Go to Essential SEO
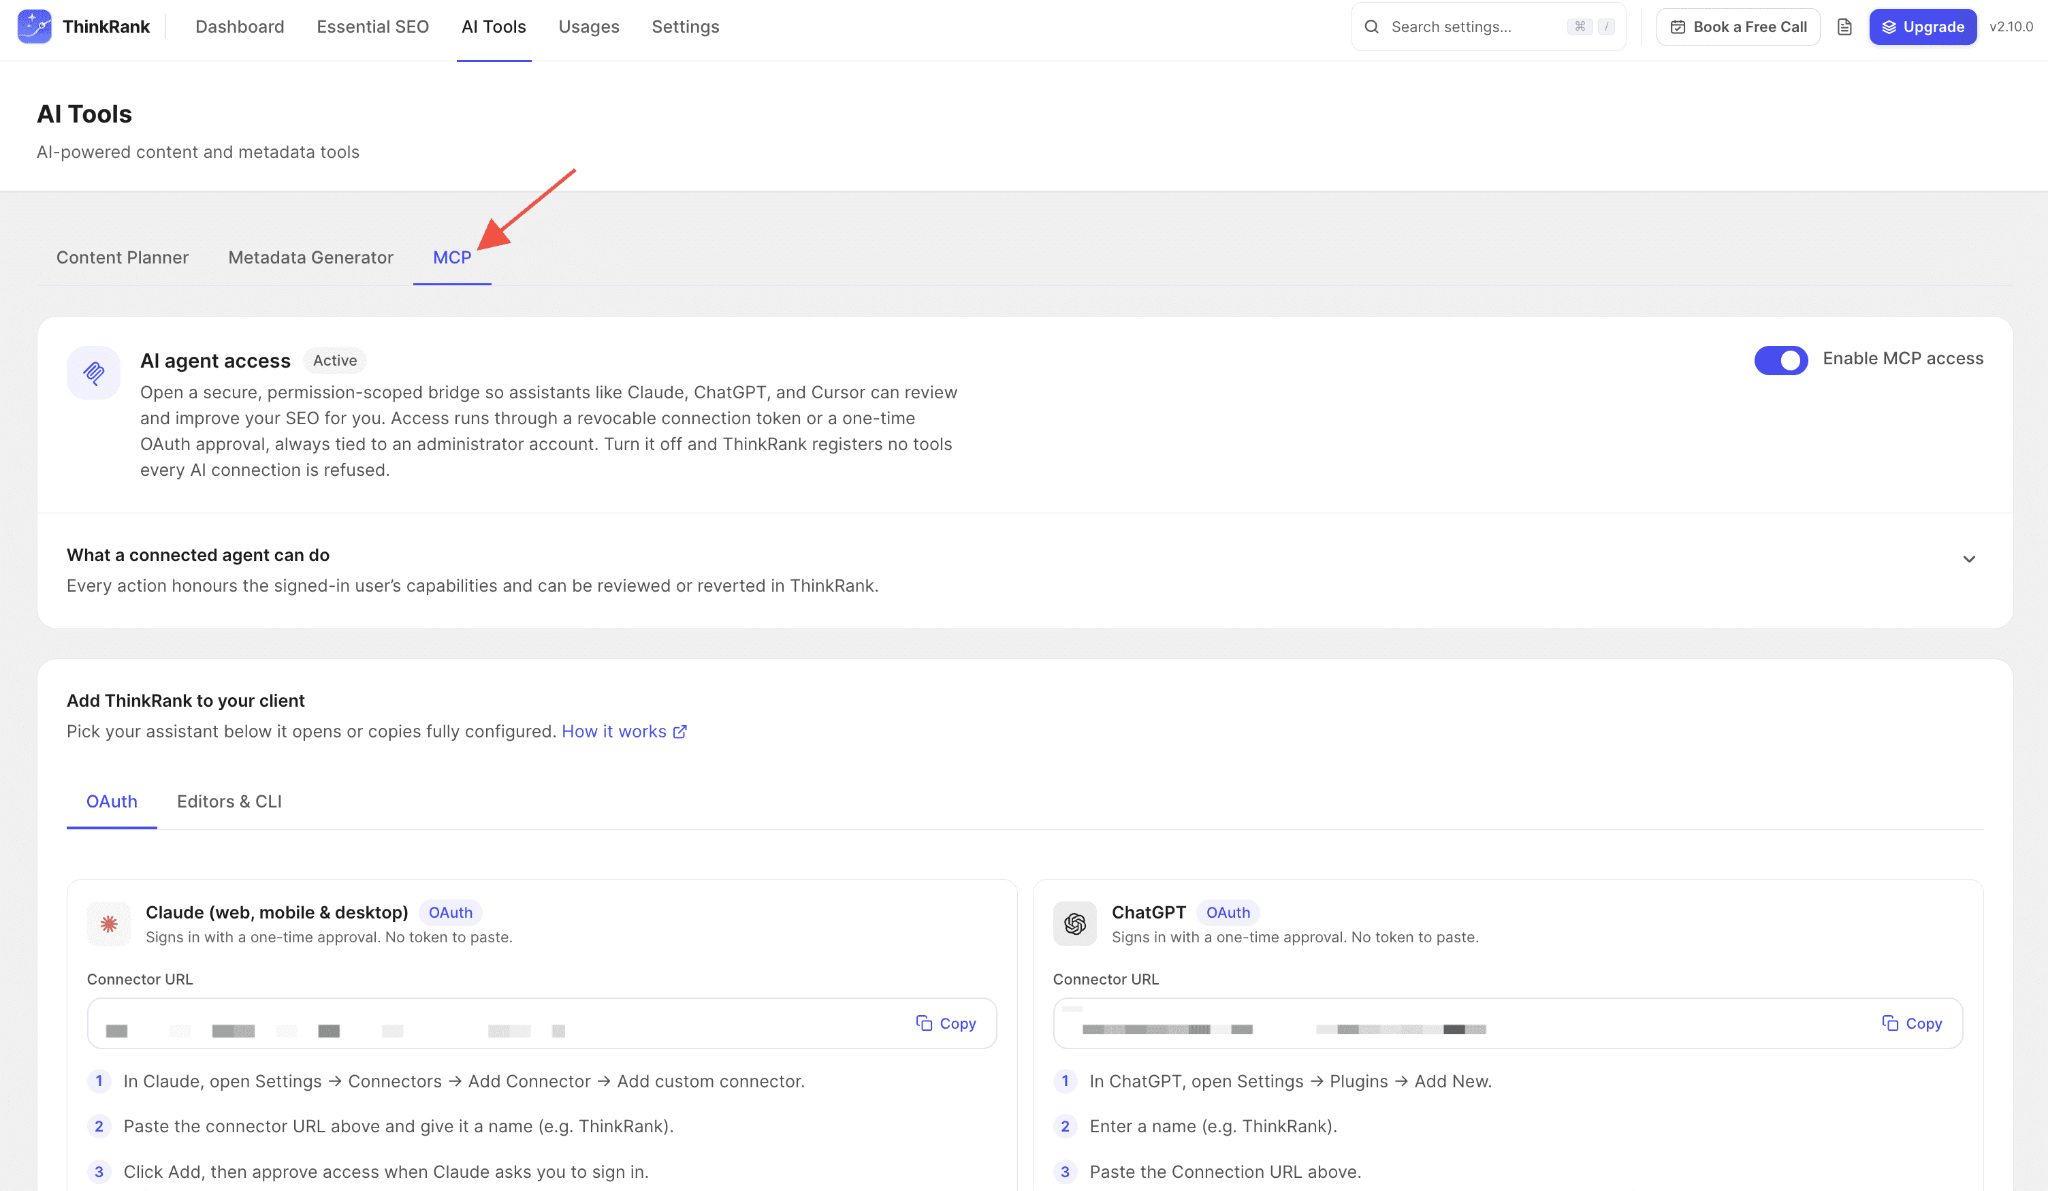 [373, 27]
